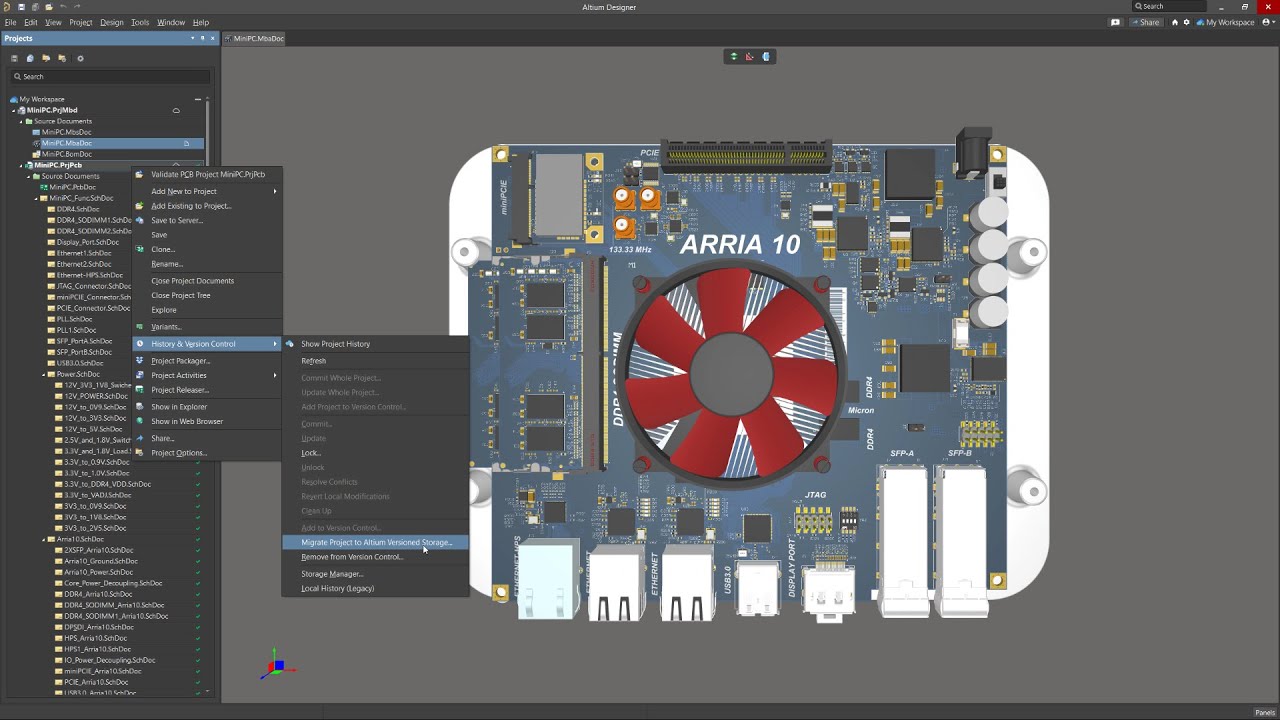Click Project Options in the context menu
Viewport: 1280px width, 720px height.
pyautogui.click(x=178, y=453)
